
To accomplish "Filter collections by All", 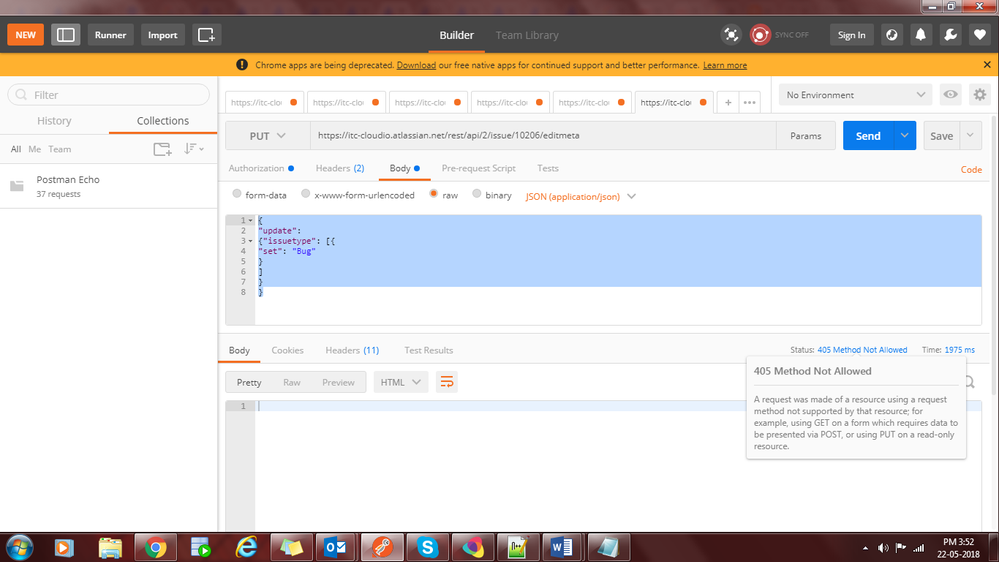I will point(16,149).
